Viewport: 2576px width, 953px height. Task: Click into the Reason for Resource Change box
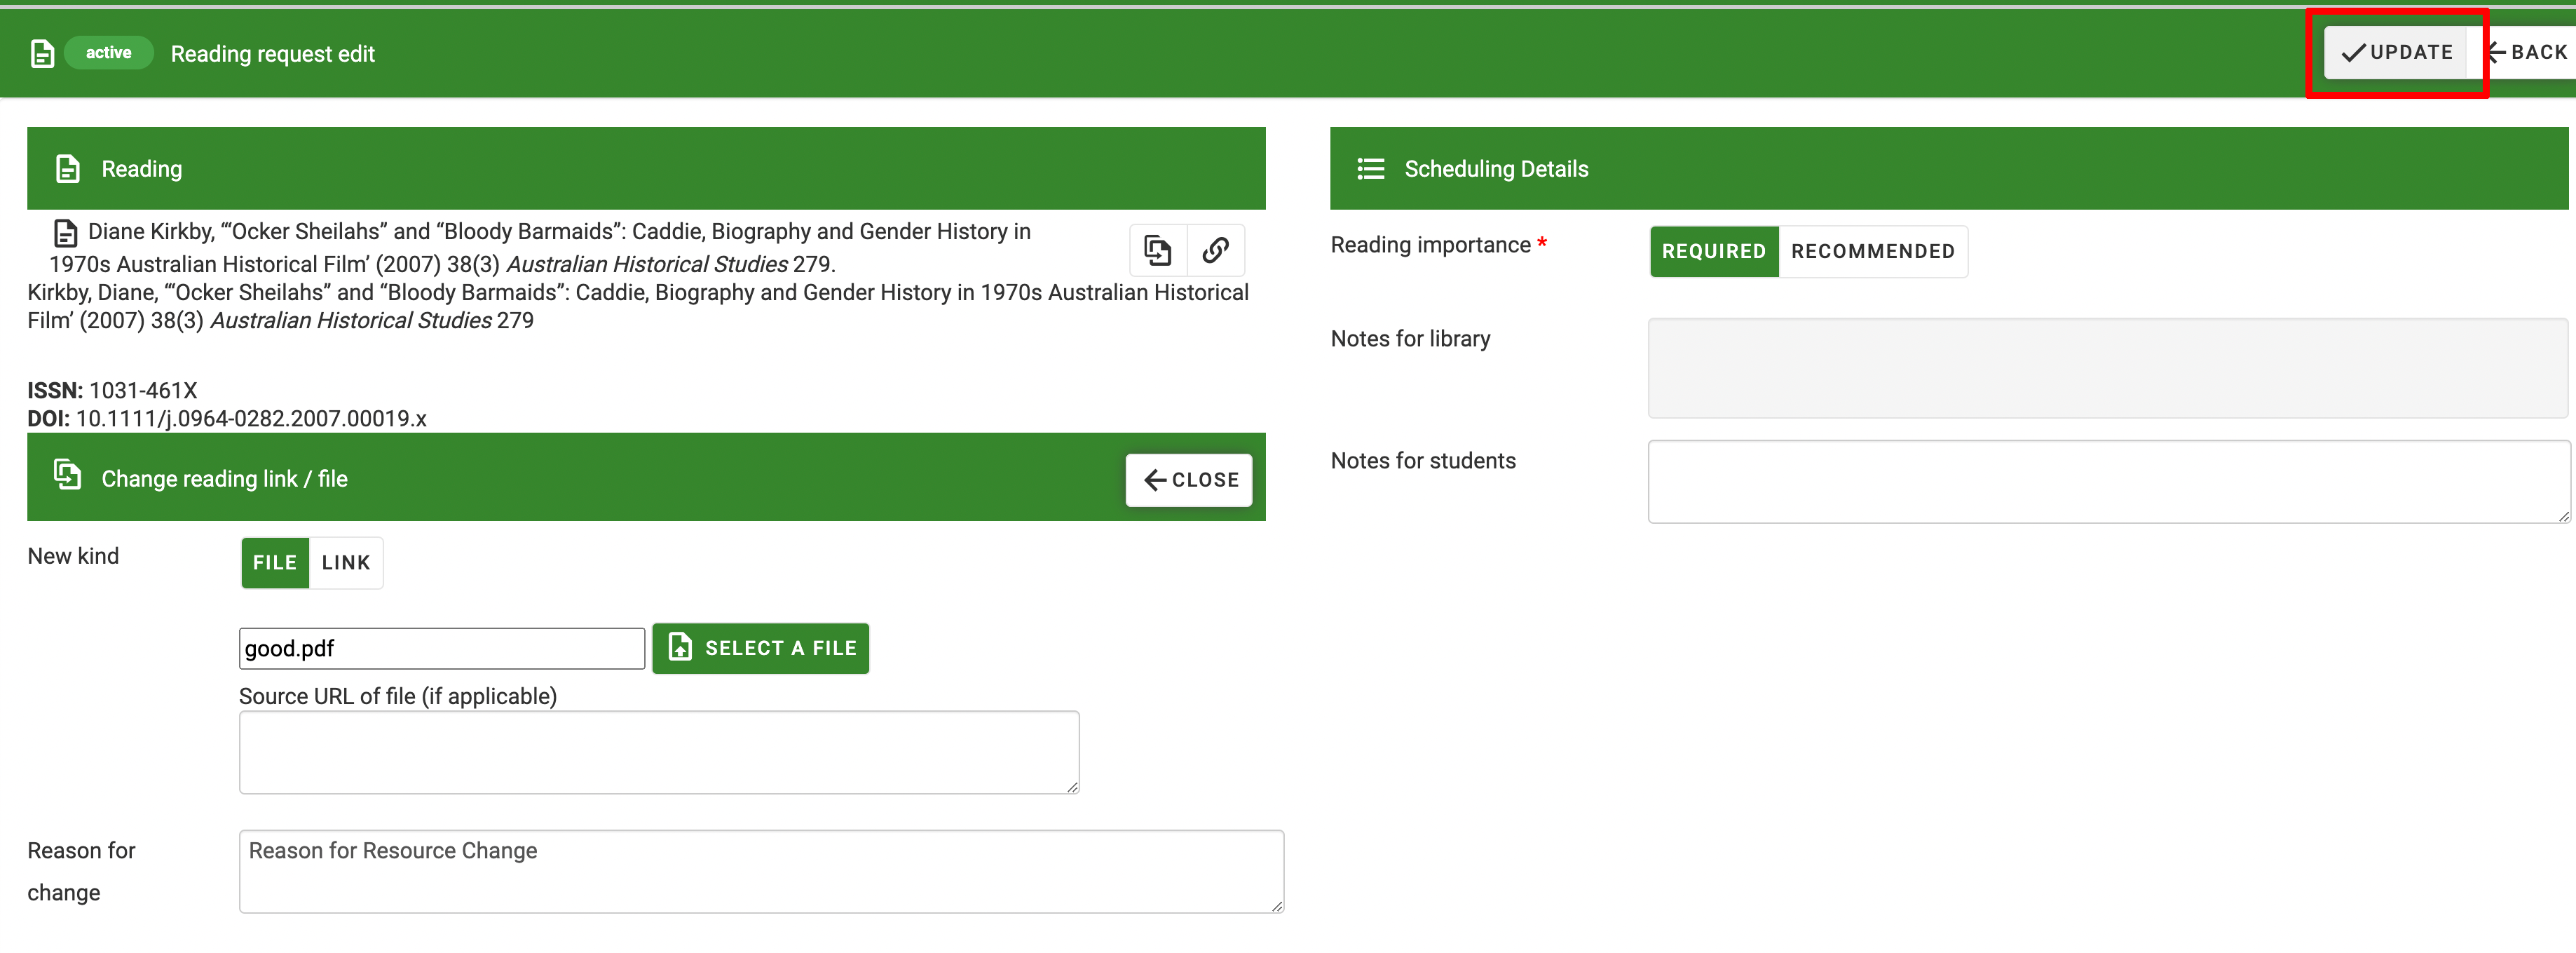(760, 871)
